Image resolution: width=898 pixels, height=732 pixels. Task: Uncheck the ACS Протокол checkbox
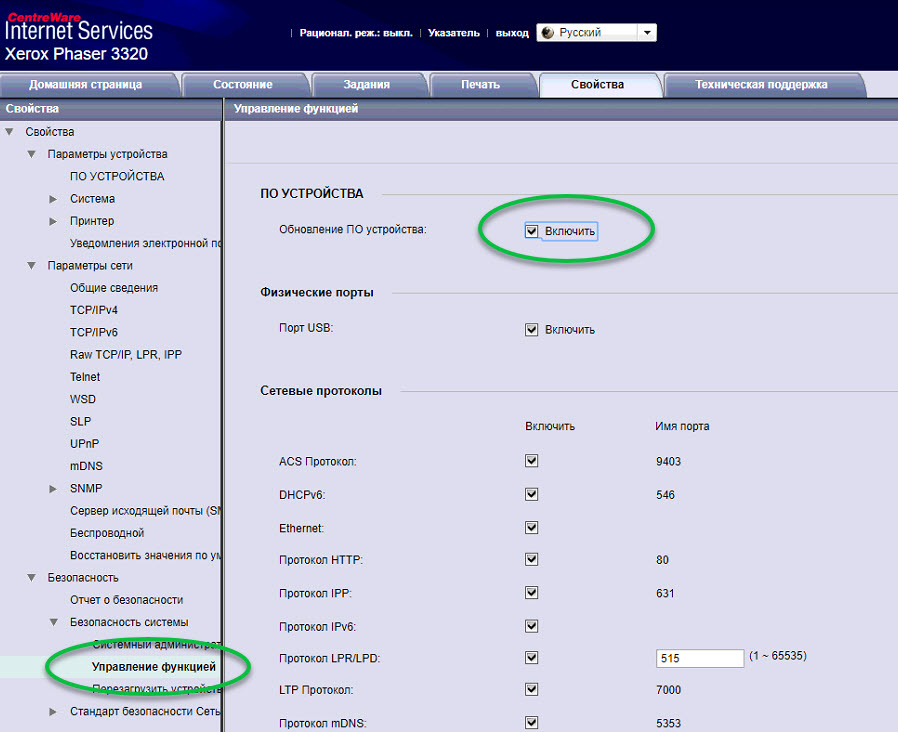(532, 461)
